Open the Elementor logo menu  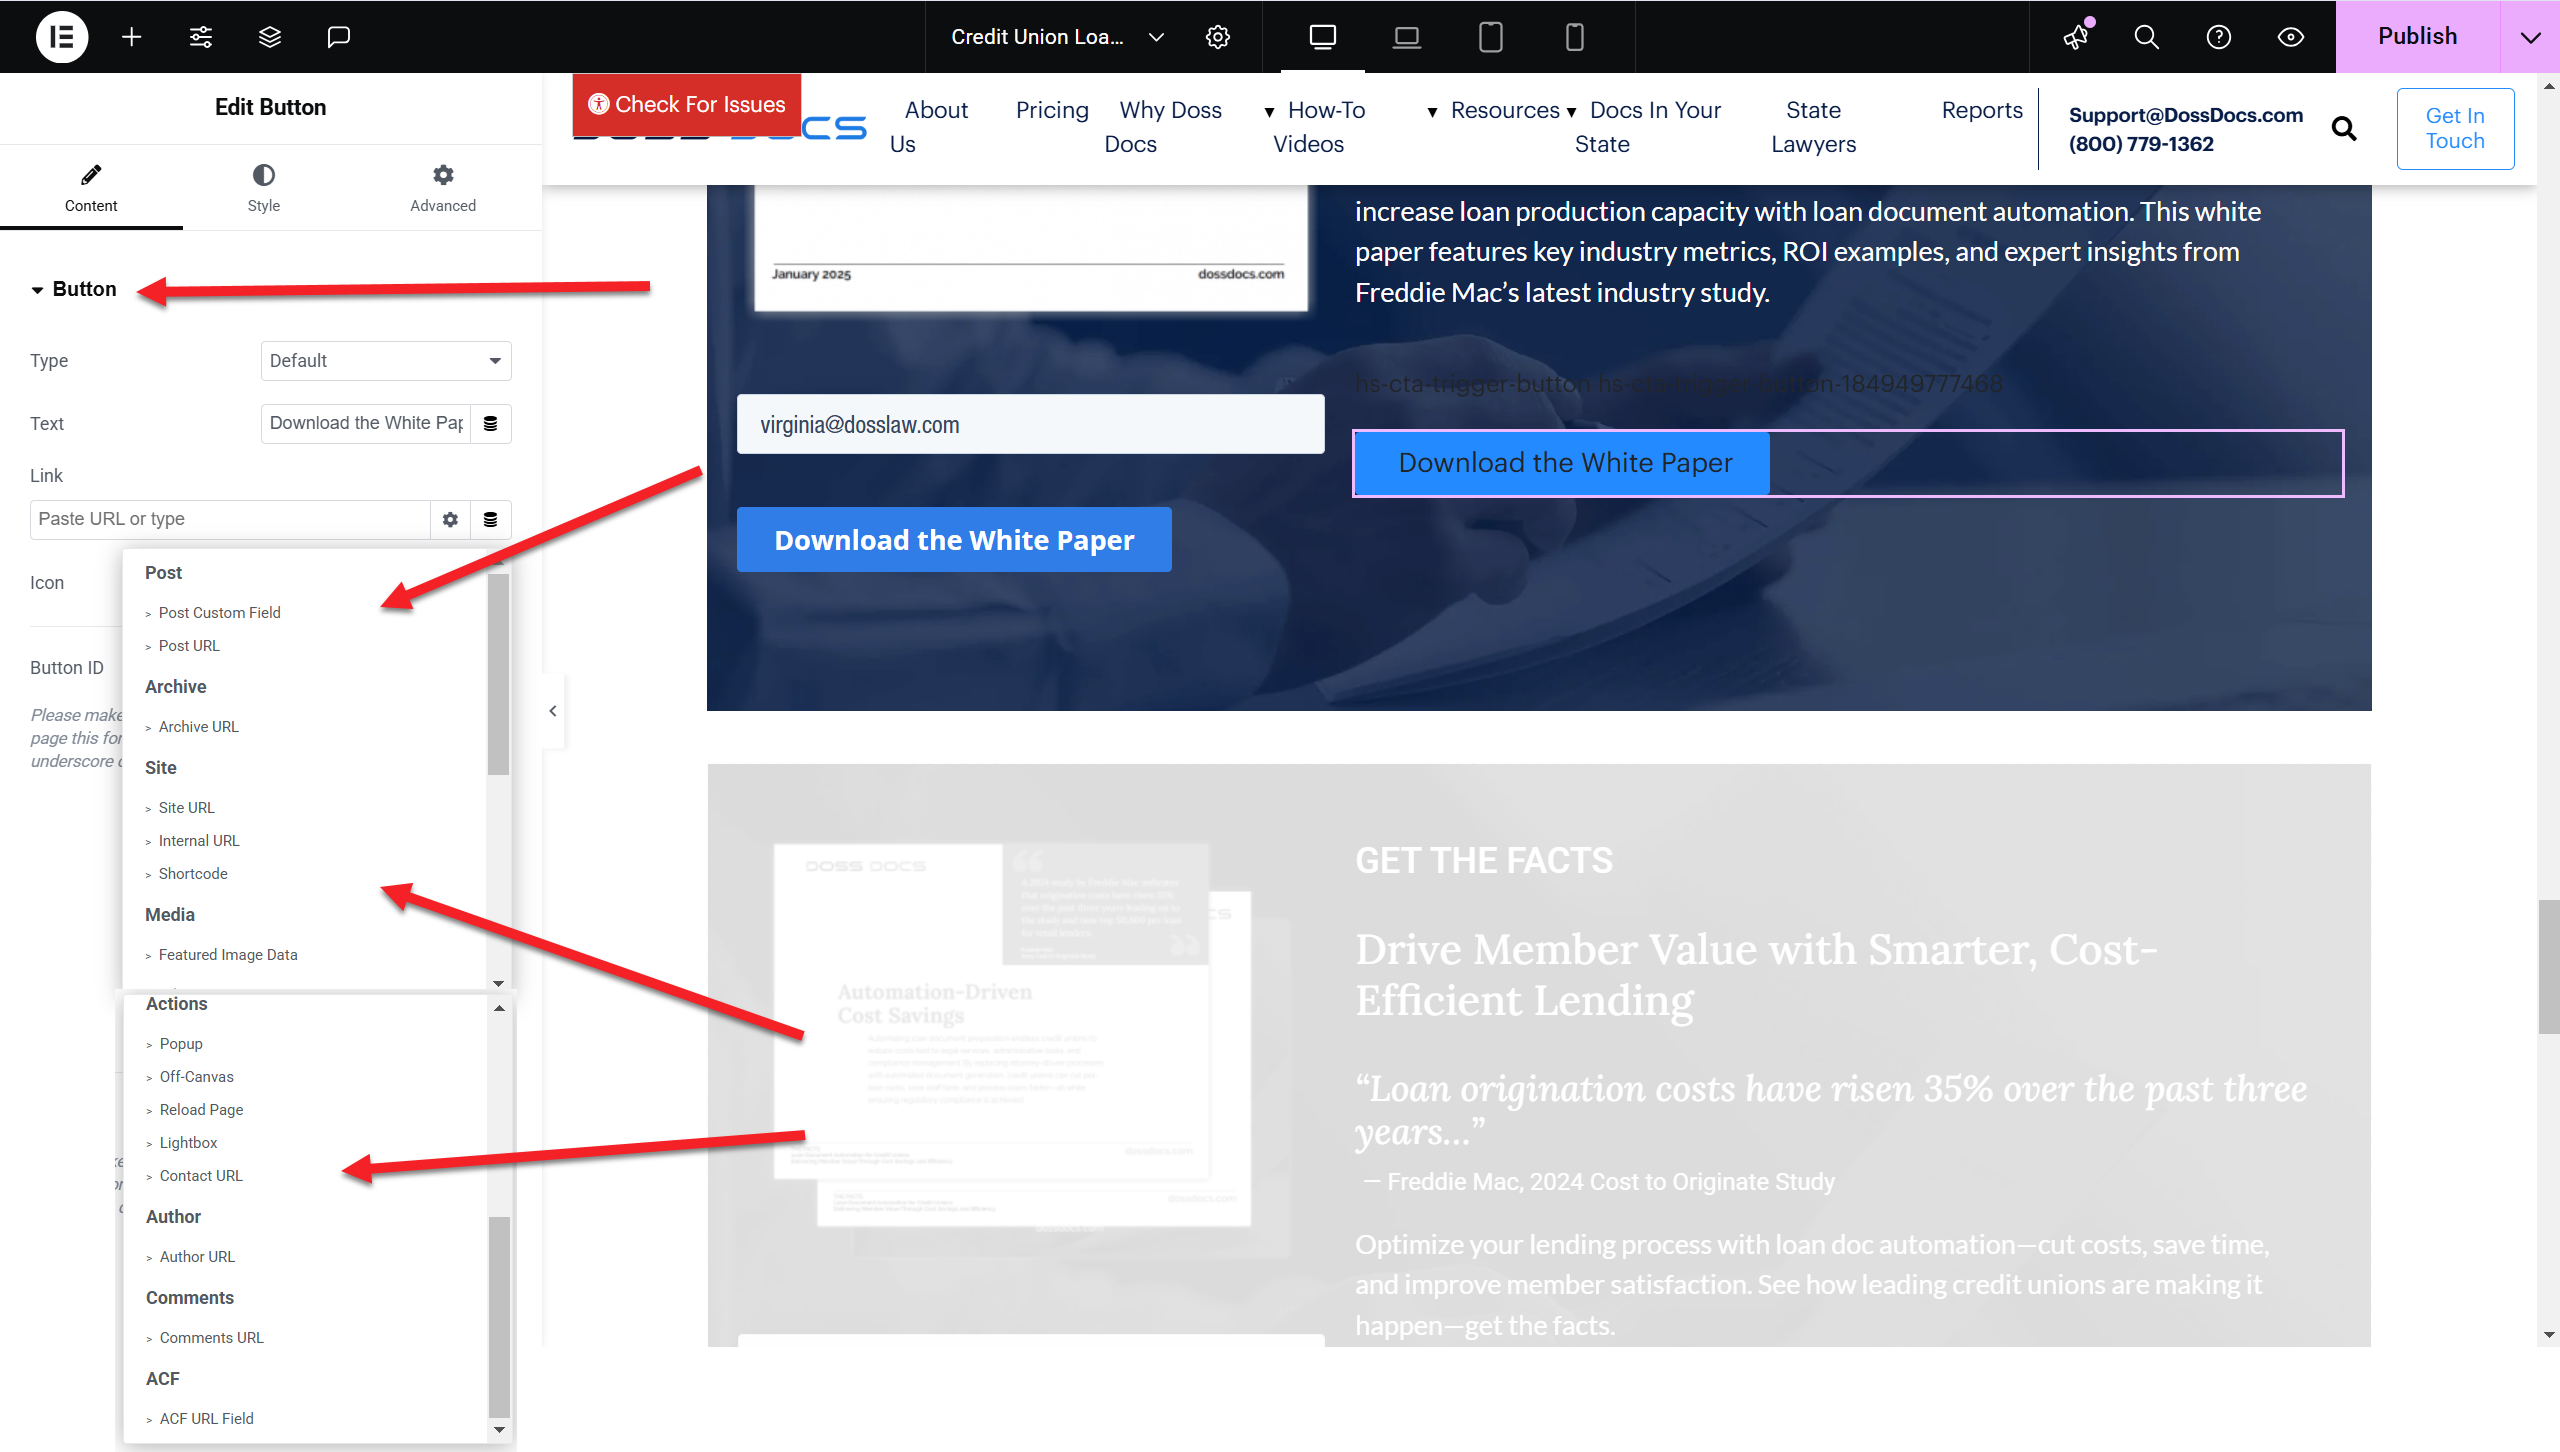[x=62, y=37]
